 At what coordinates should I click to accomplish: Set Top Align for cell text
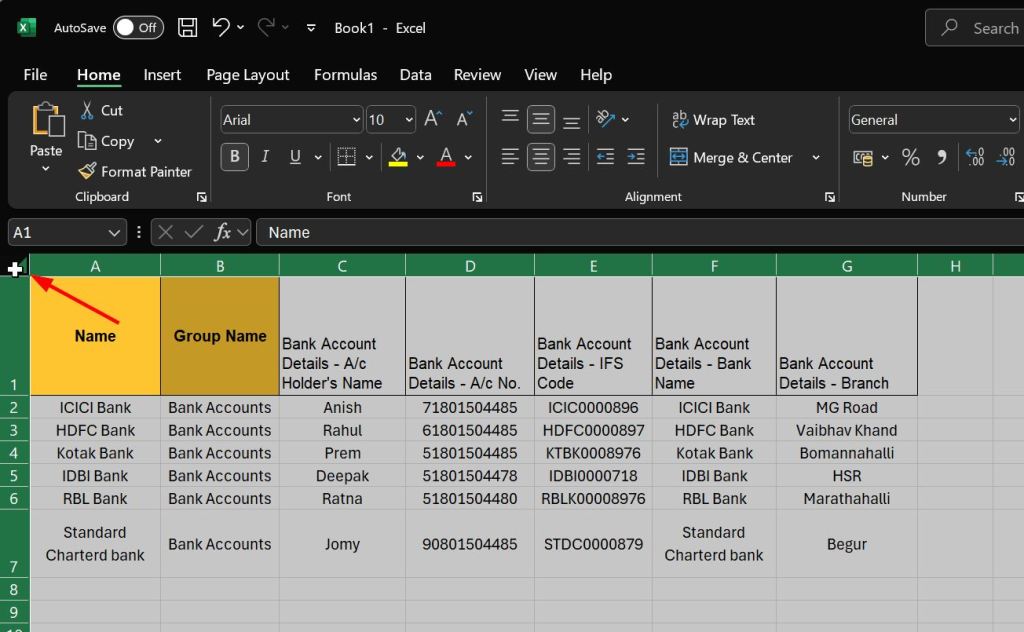click(510, 118)
